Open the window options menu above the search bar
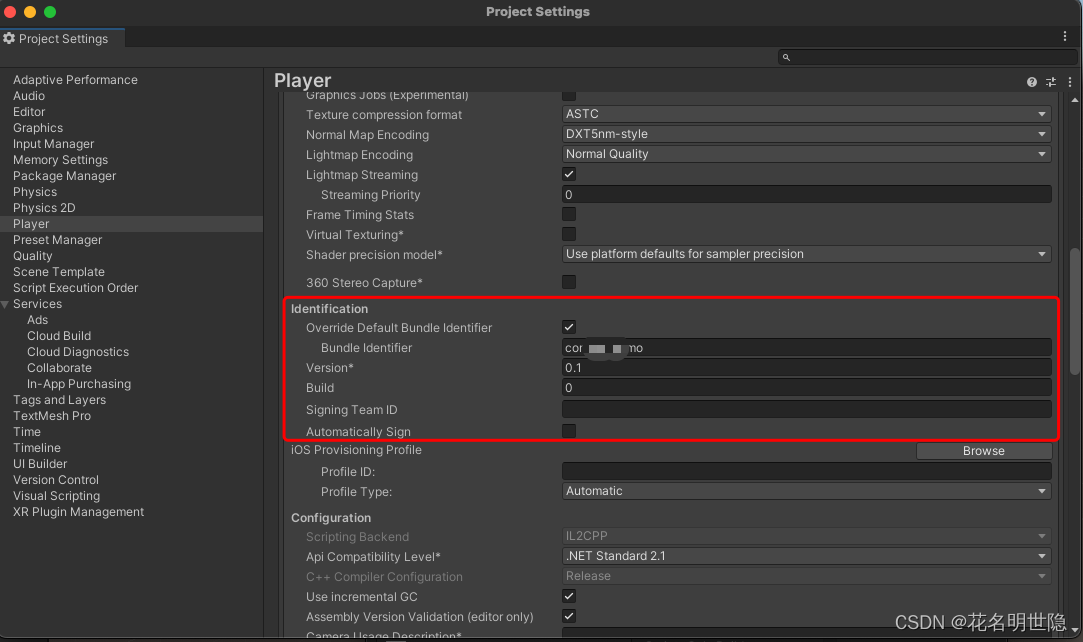Viewport: 1083px width, 642px height. click(x=1064, y=36)
